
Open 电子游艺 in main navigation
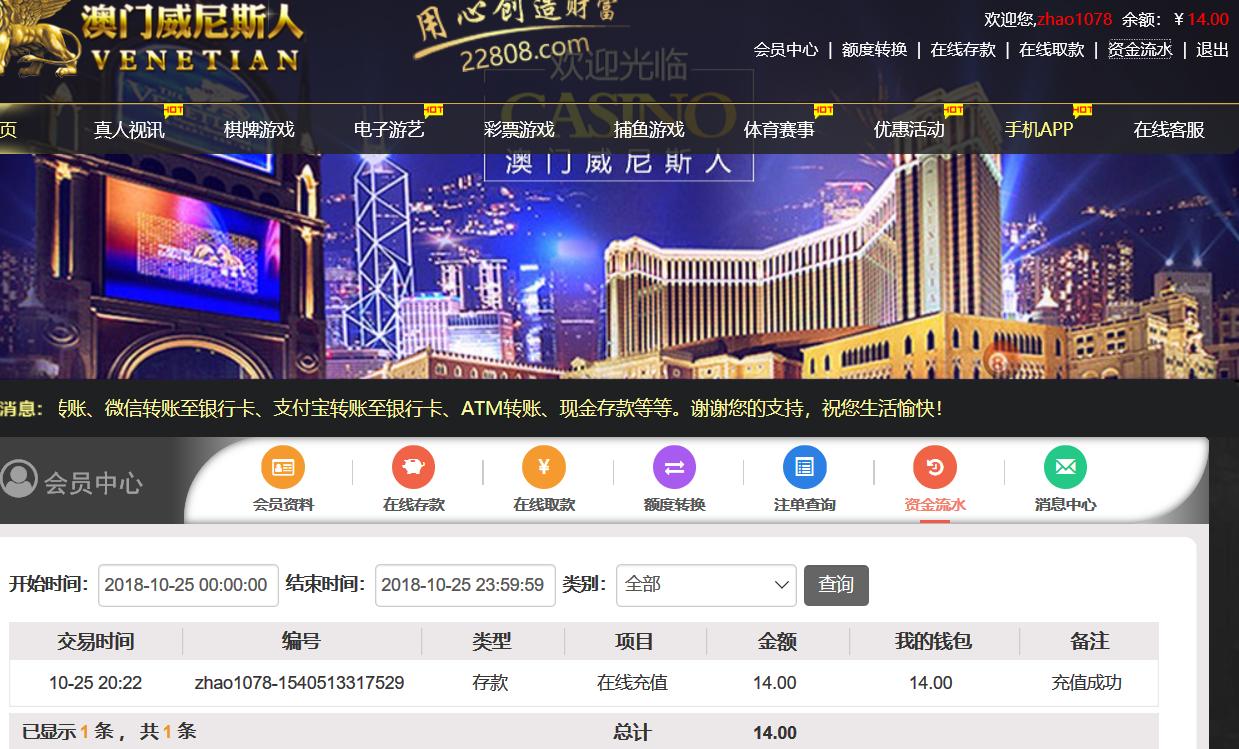(389, 129)
